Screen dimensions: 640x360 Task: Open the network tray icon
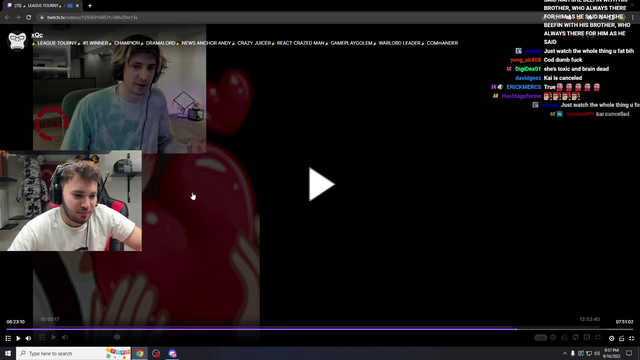pyautogui.click(x=589, y=353)
